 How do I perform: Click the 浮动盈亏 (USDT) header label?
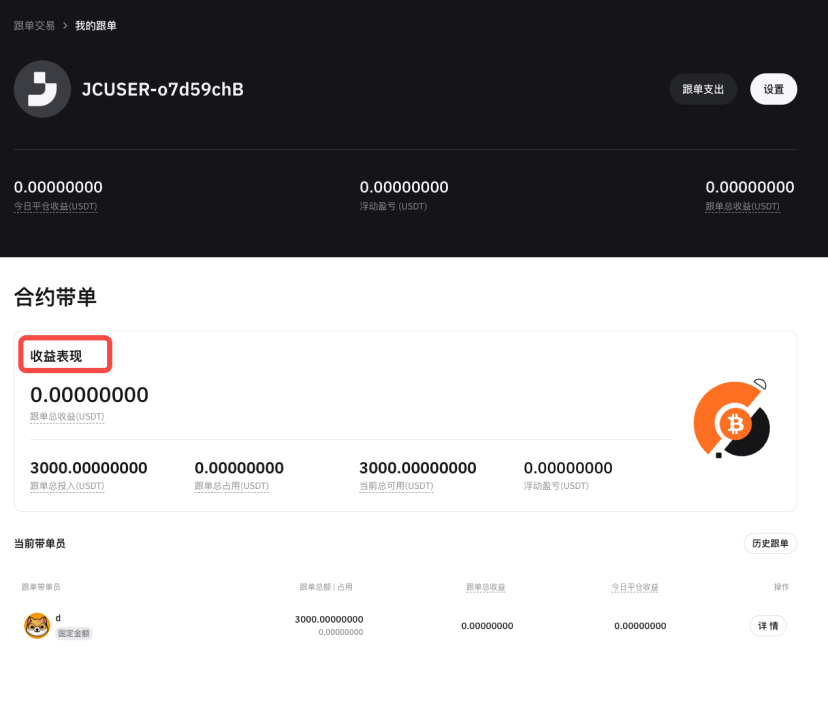click(393, 206)
